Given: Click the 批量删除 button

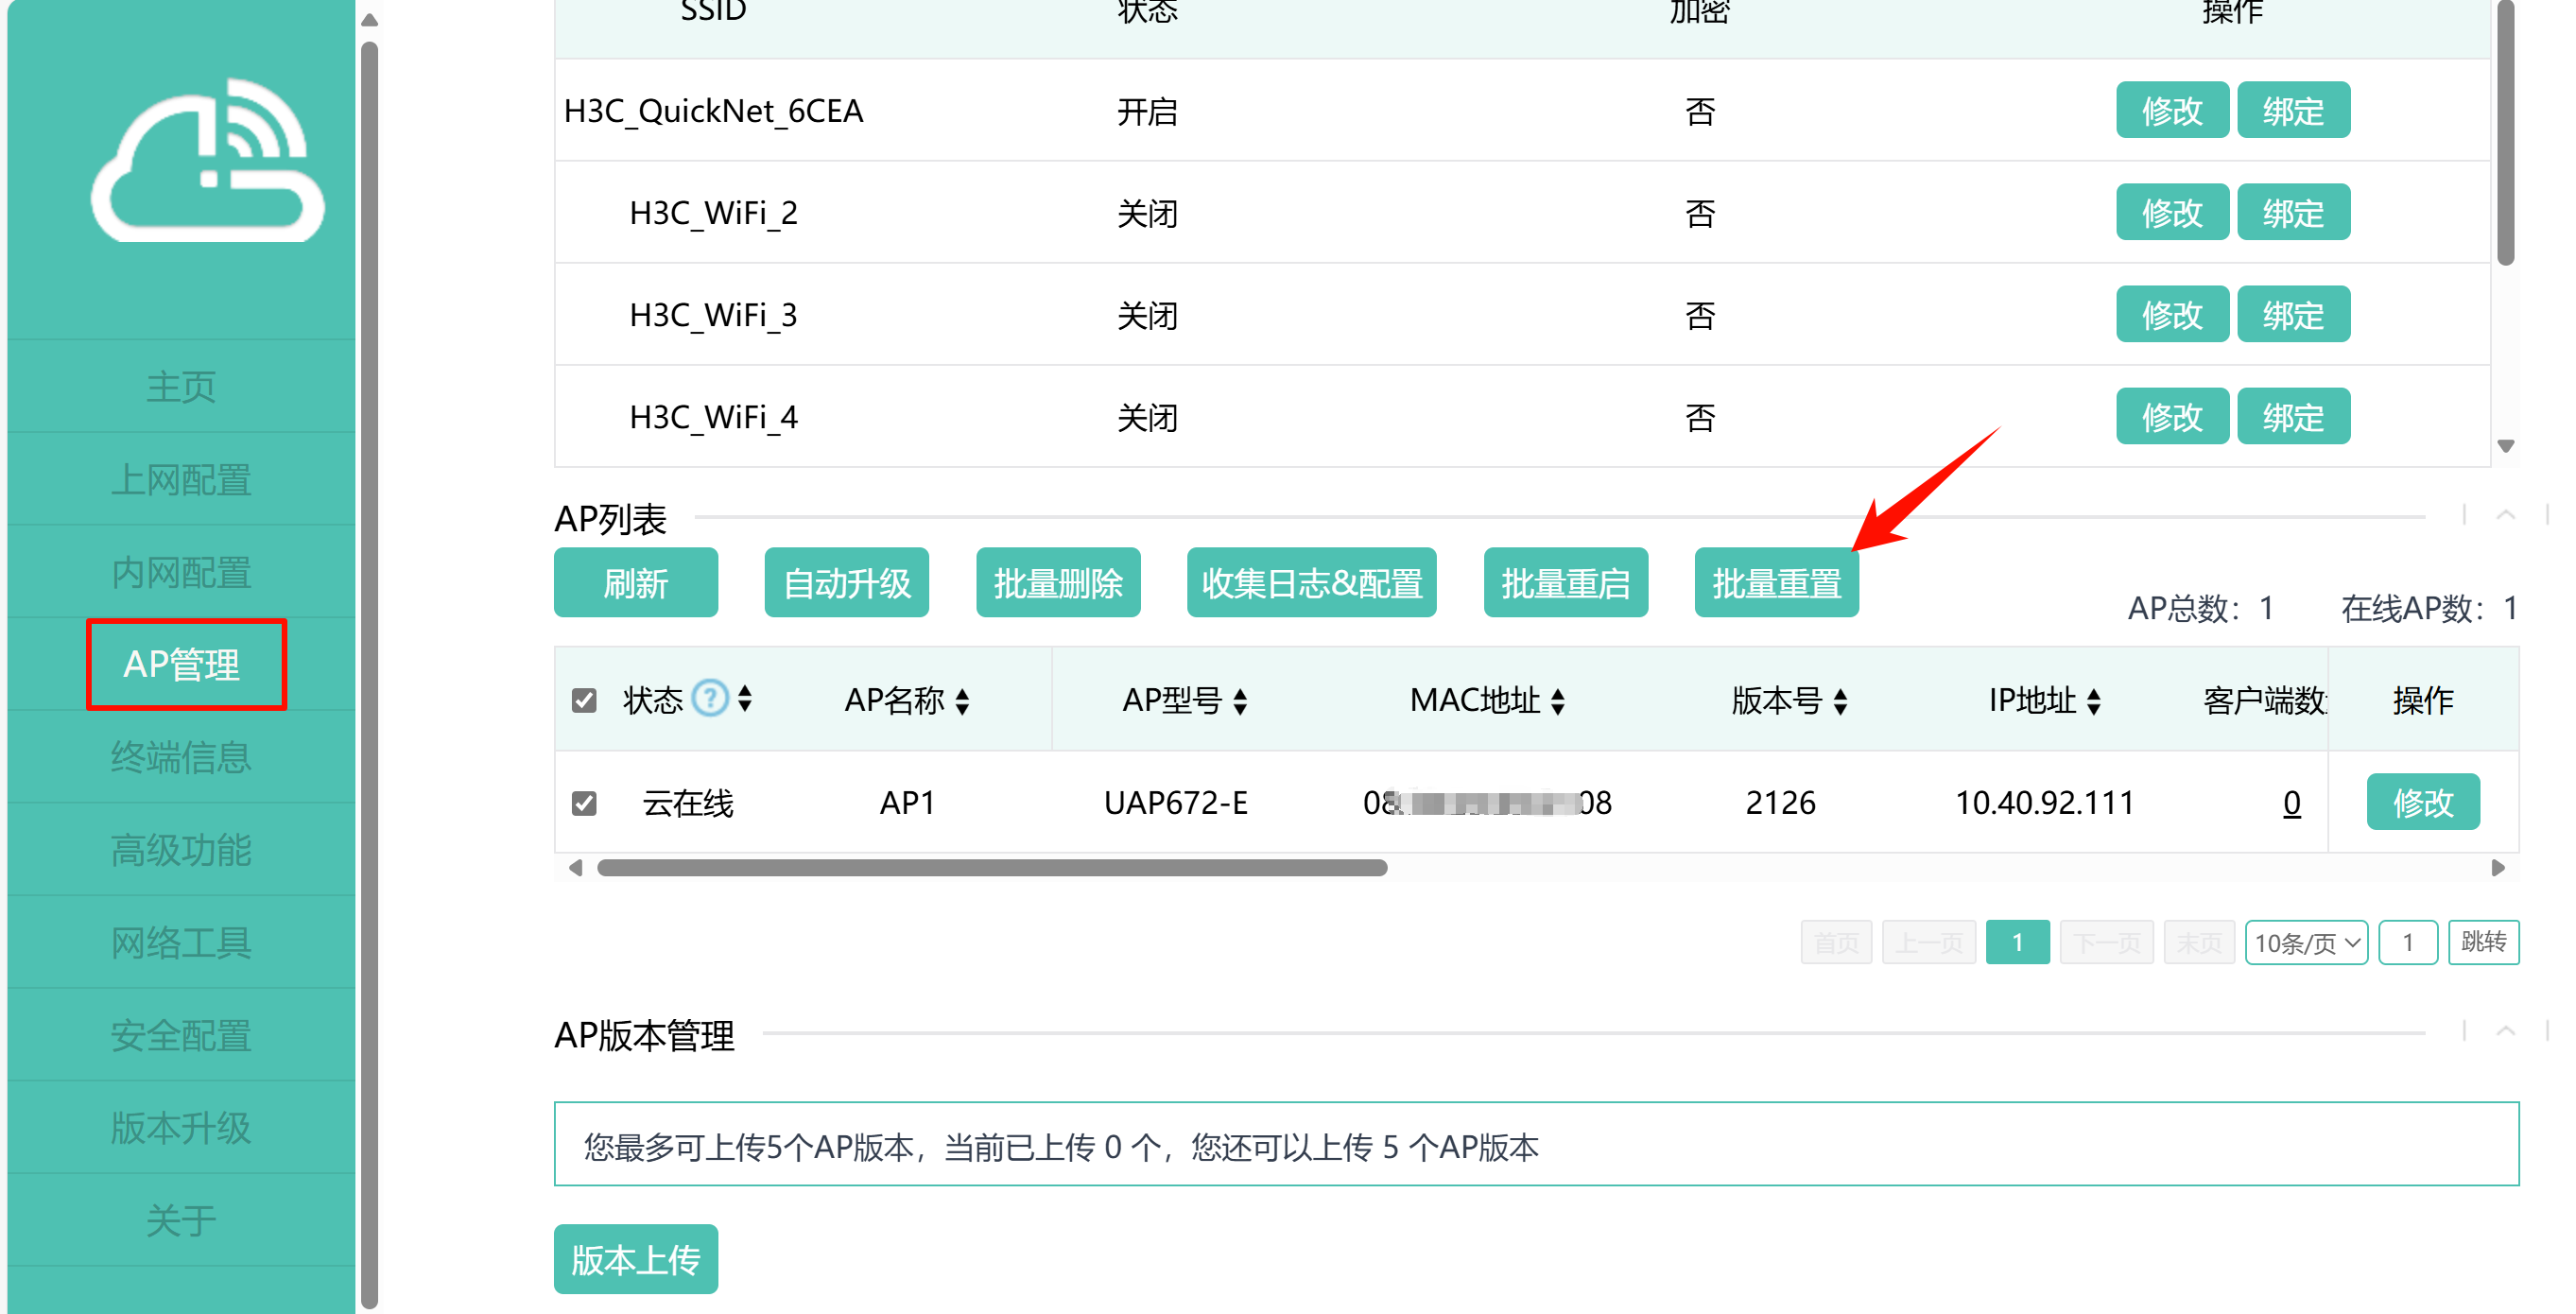Looking at the screenshot, I should [1058, 582].
